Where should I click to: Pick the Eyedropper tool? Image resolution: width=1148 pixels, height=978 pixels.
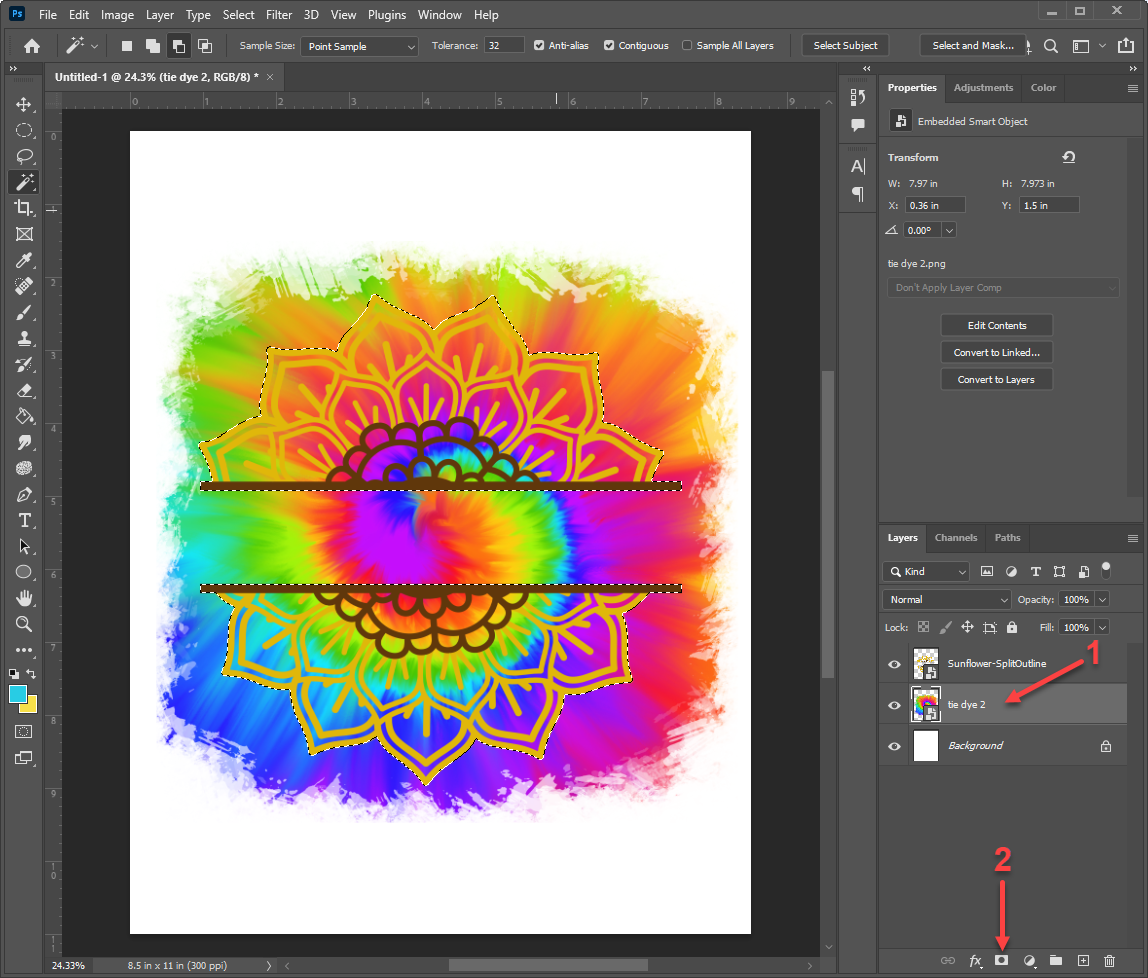point(25,260)
